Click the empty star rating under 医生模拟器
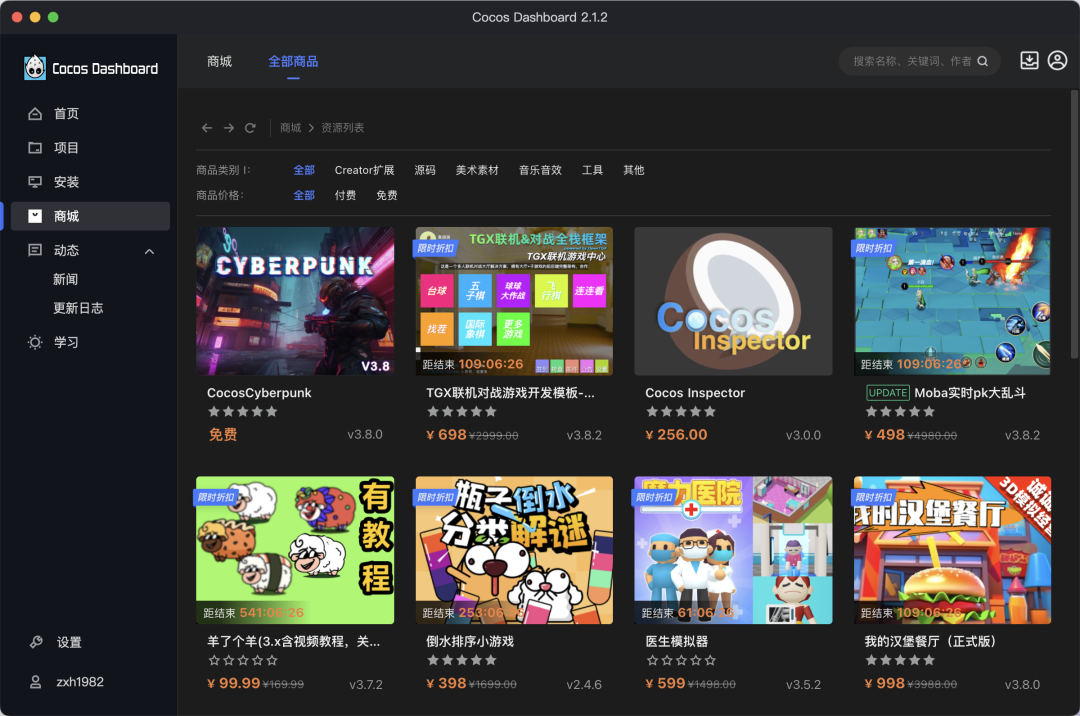1080x716 pixels. [x=681, y=661]
